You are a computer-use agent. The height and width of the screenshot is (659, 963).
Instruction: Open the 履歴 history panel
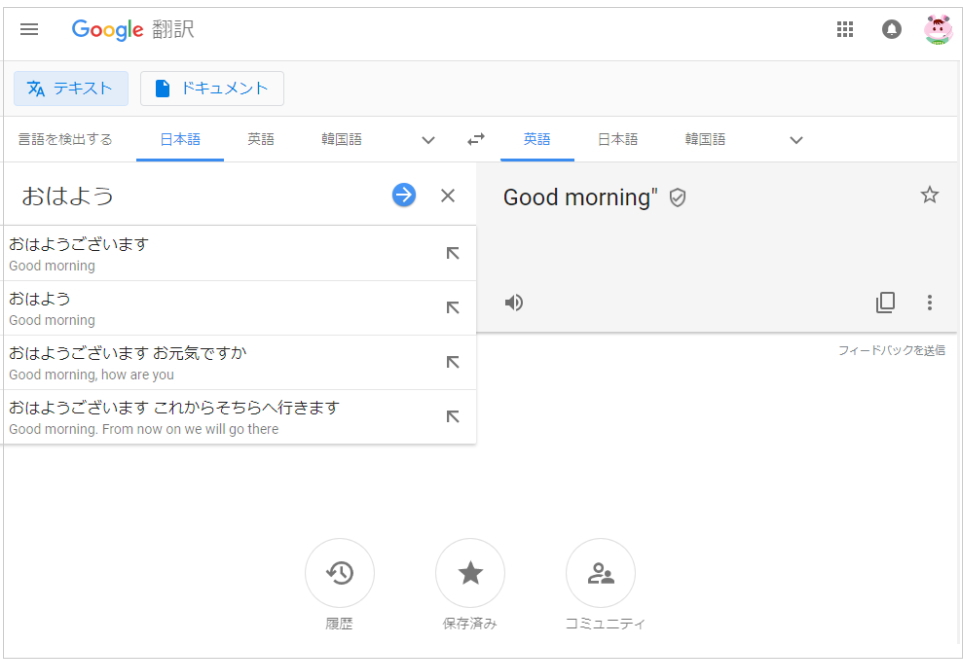(340, 573)
